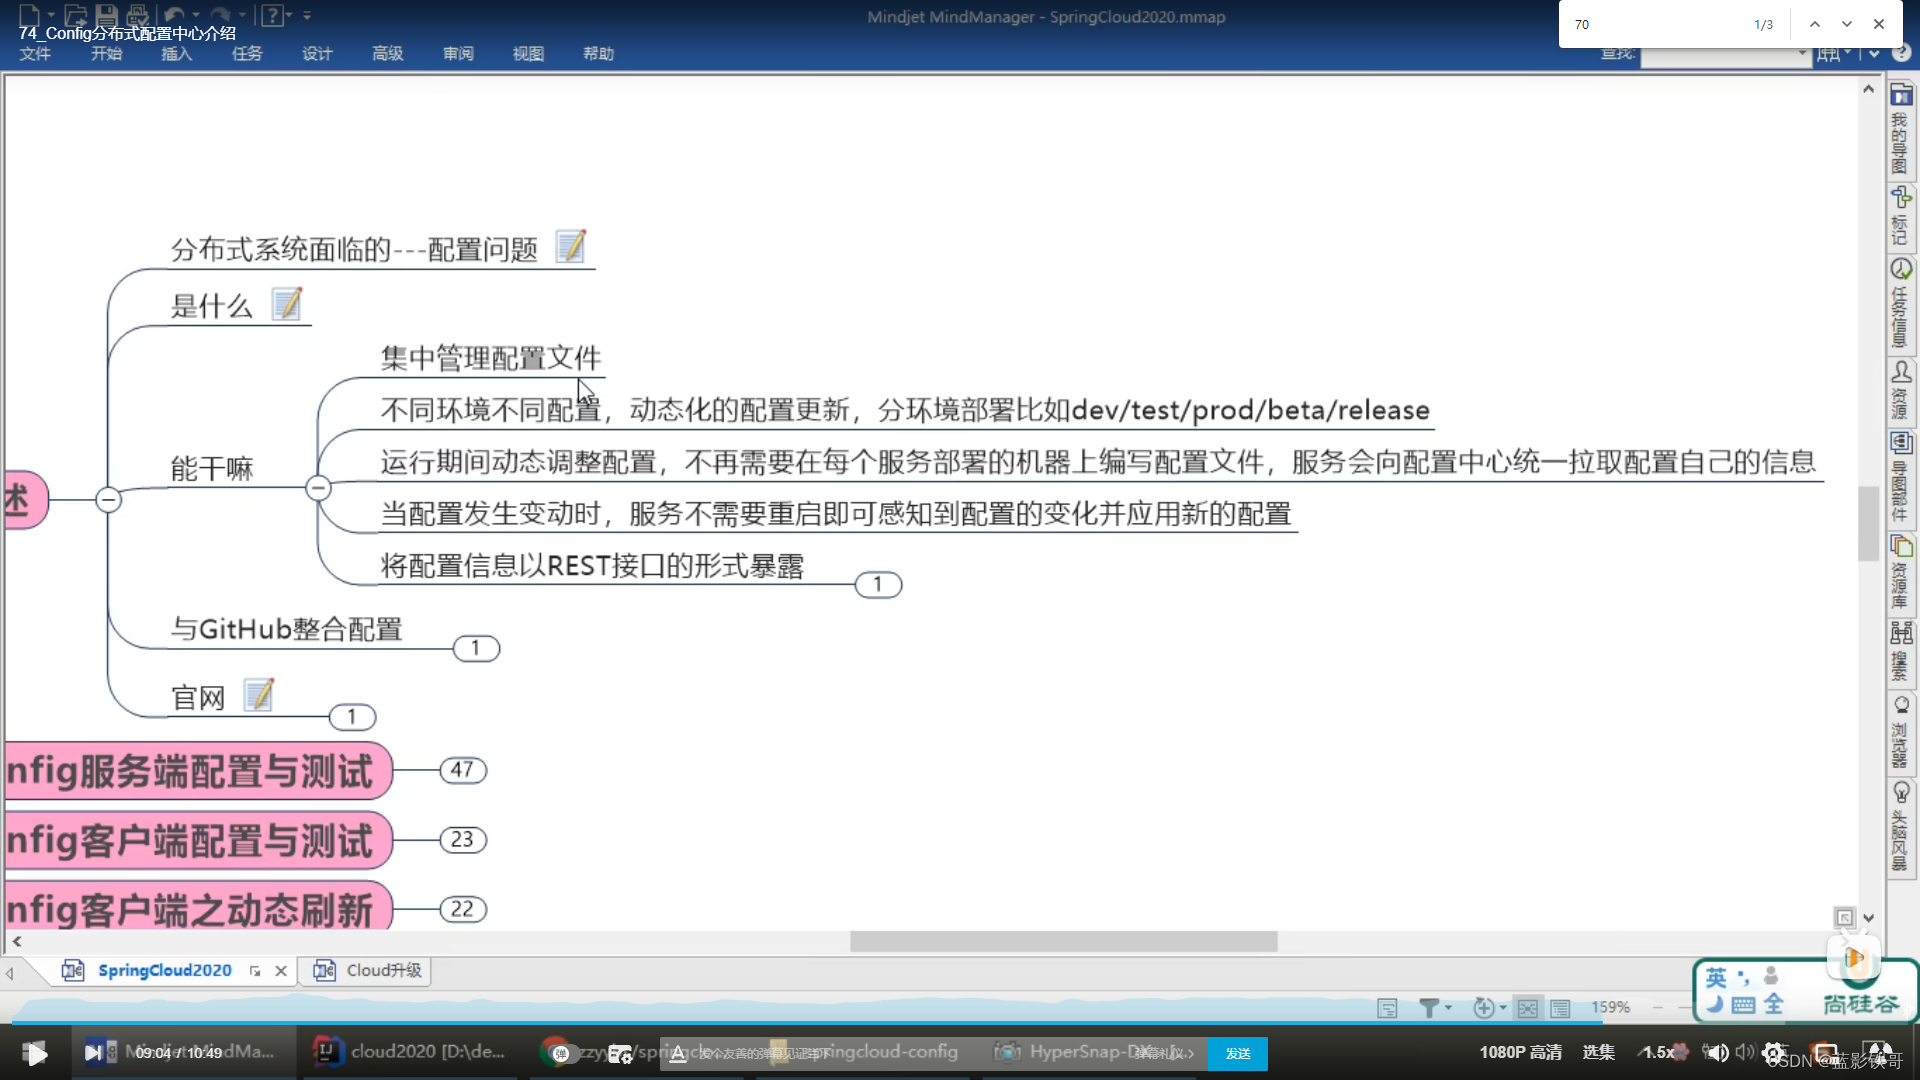Toggle the note icon on 官网 node

258,695
